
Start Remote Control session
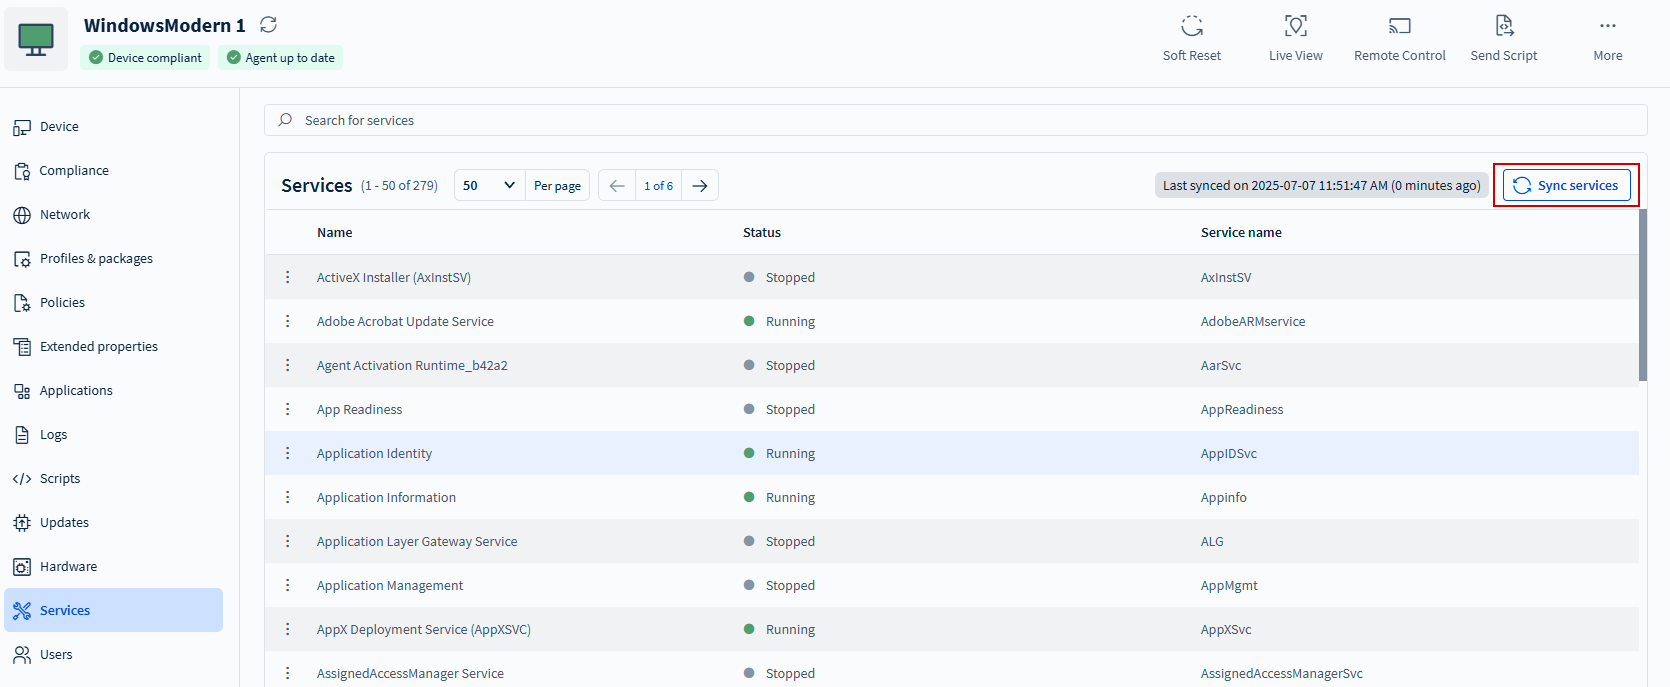point(1399,26)
